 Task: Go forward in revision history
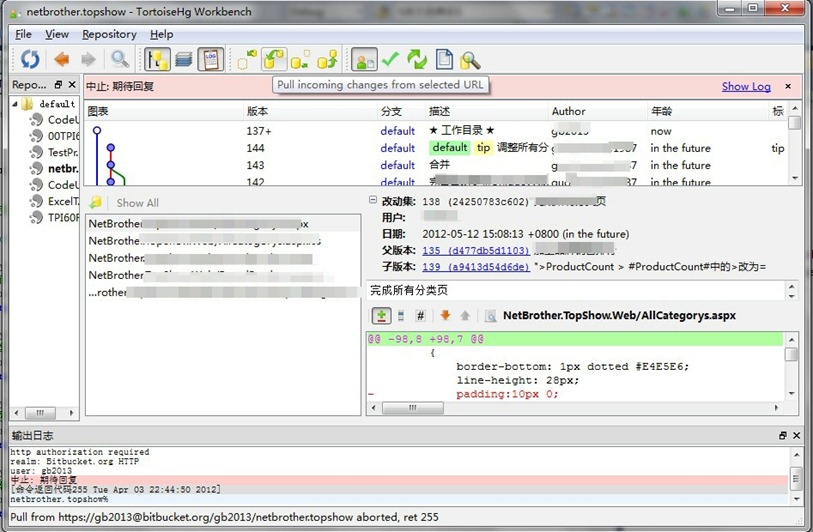coord(89,60)
